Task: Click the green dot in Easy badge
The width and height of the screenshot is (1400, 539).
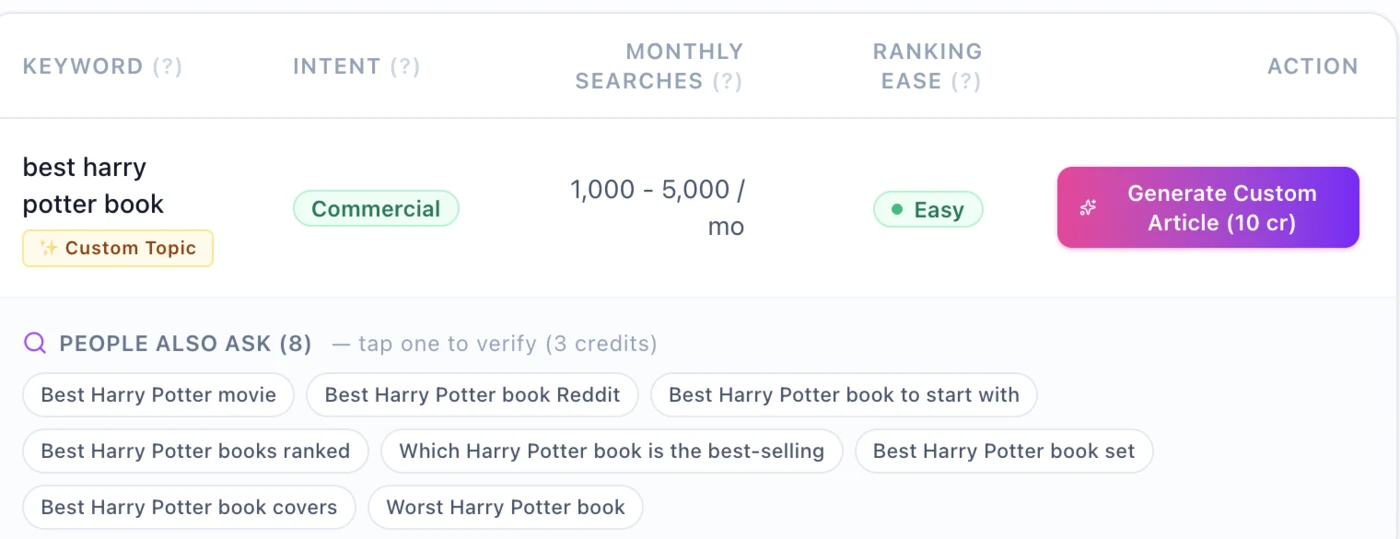Action: click(x=897, y=210)
